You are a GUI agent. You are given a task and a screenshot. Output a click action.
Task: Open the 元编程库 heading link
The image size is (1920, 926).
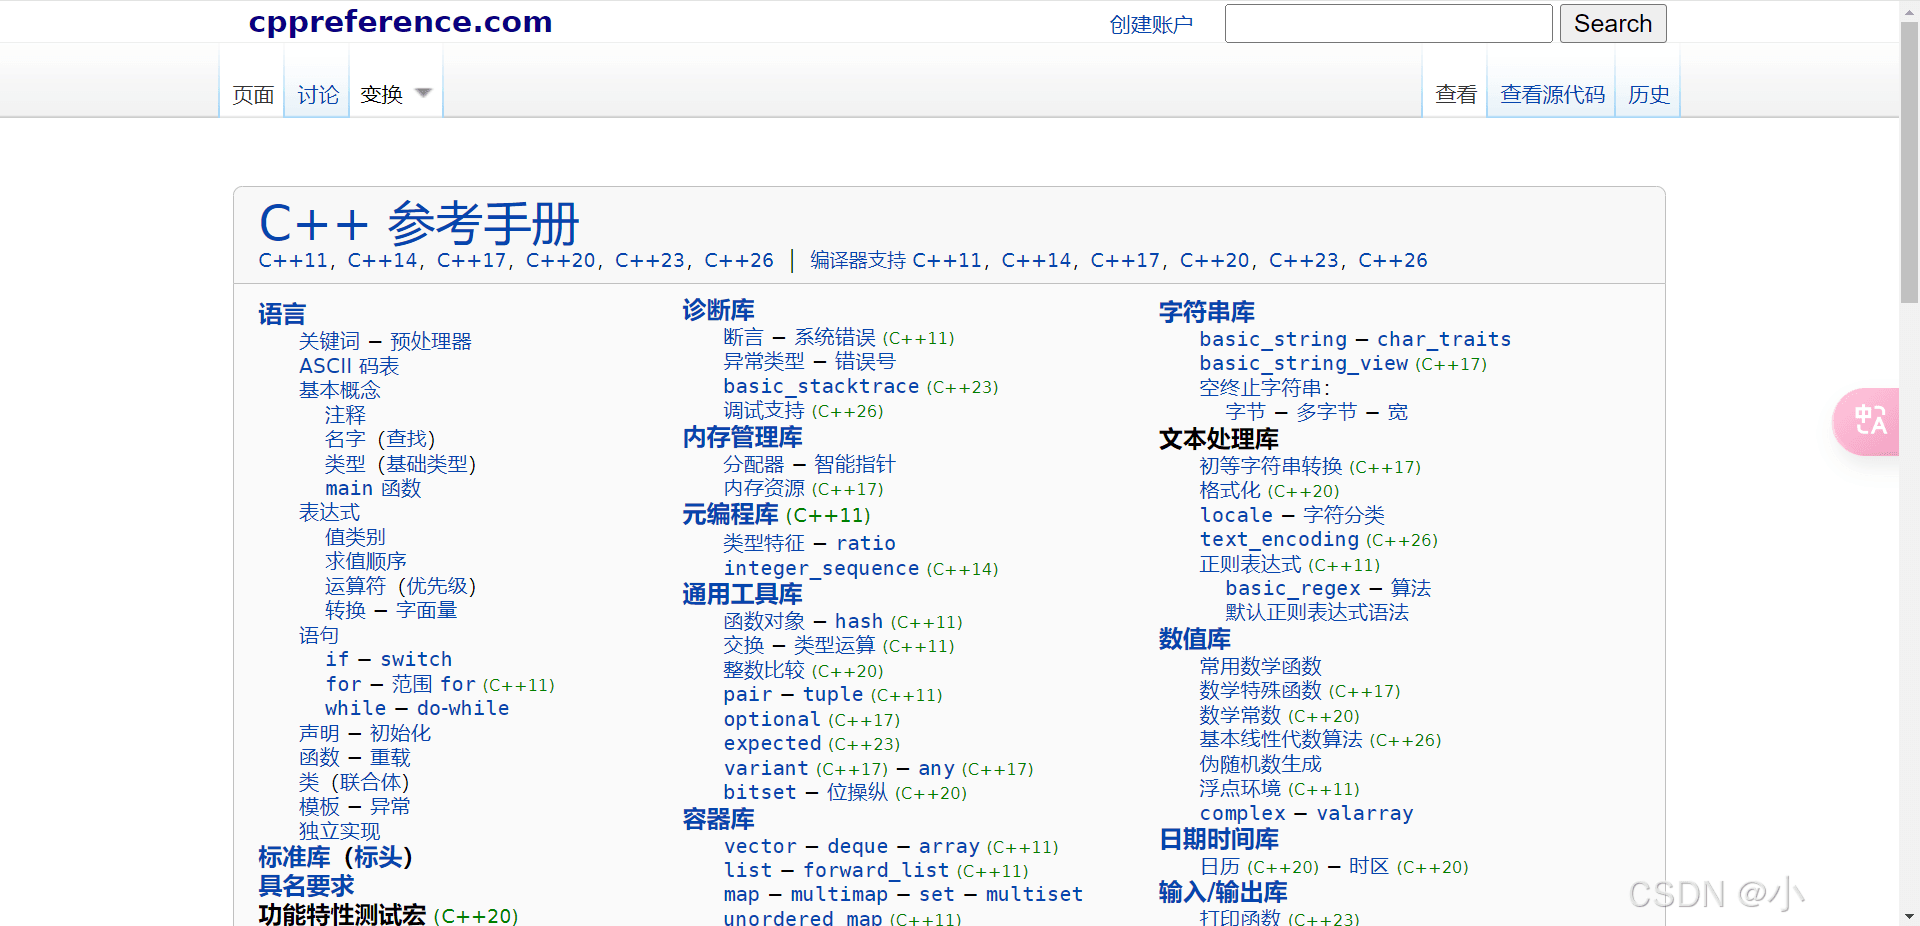730,514
